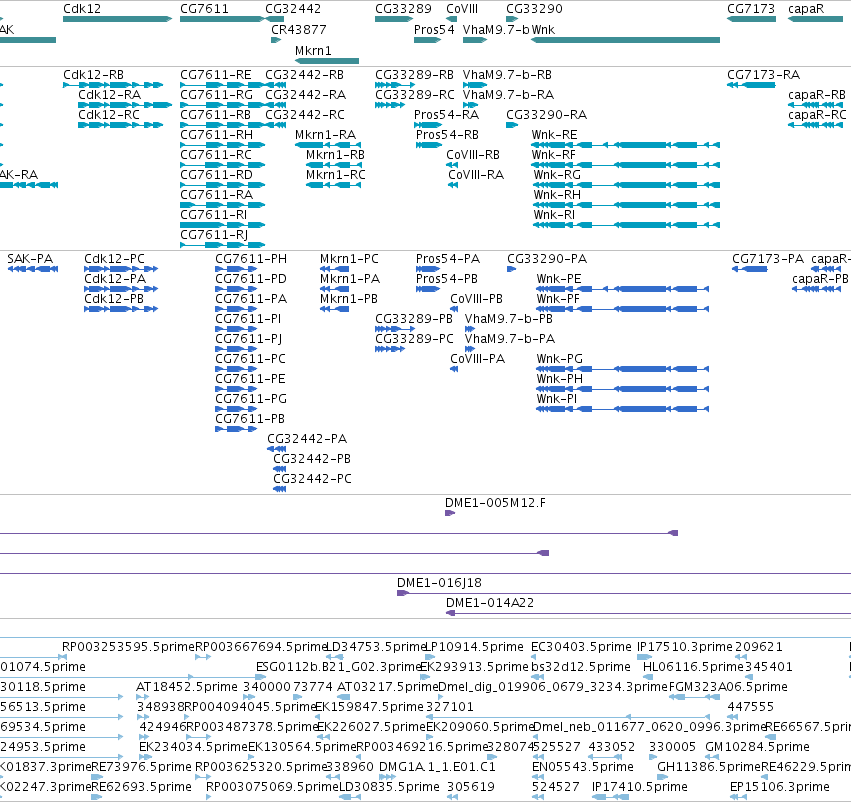Click the CG7611 gene label
851x802 pixels.
tap(204, 9)
